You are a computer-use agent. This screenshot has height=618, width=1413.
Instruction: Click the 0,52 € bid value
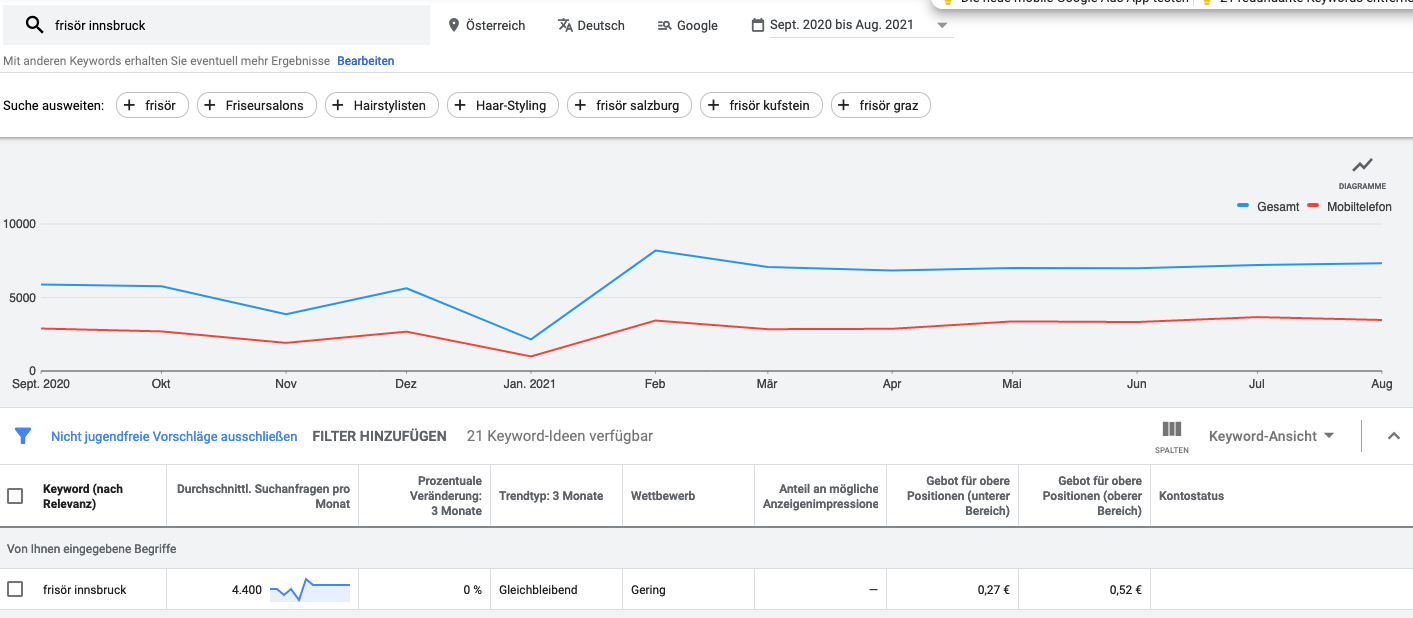[1125, 590]
